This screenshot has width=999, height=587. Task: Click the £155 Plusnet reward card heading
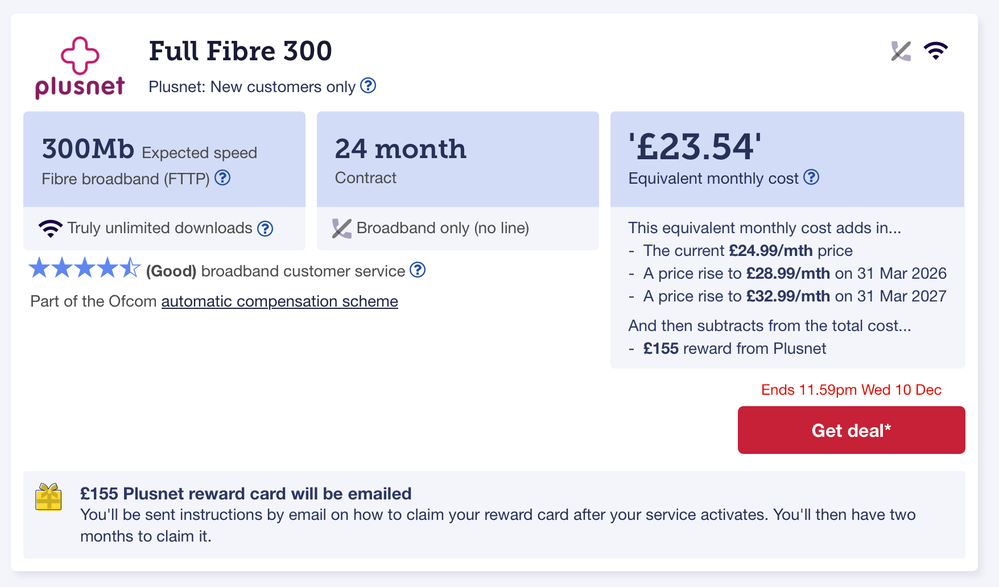pyautogui.click(x=246, y=493)
